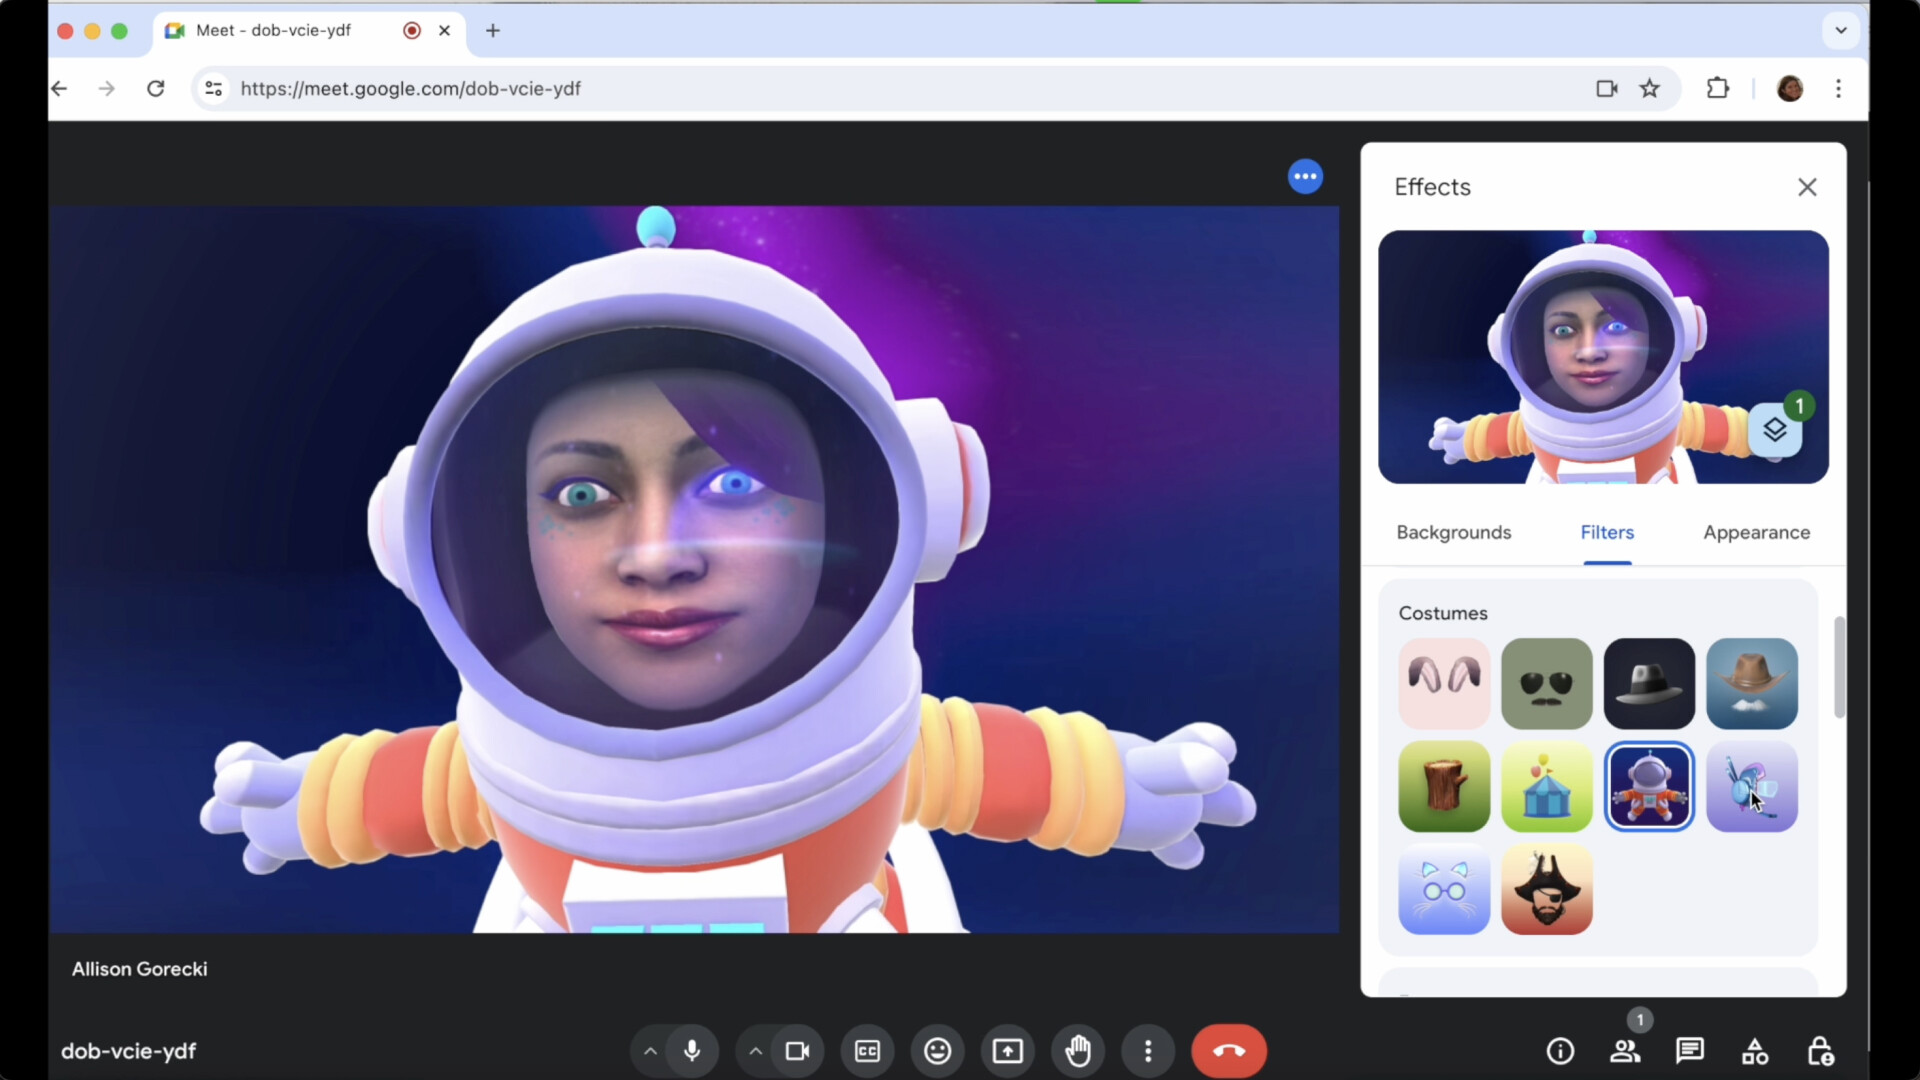The image size is (1920, 1080).
Task: Show people participants icon
Action: [1625, 1051]
